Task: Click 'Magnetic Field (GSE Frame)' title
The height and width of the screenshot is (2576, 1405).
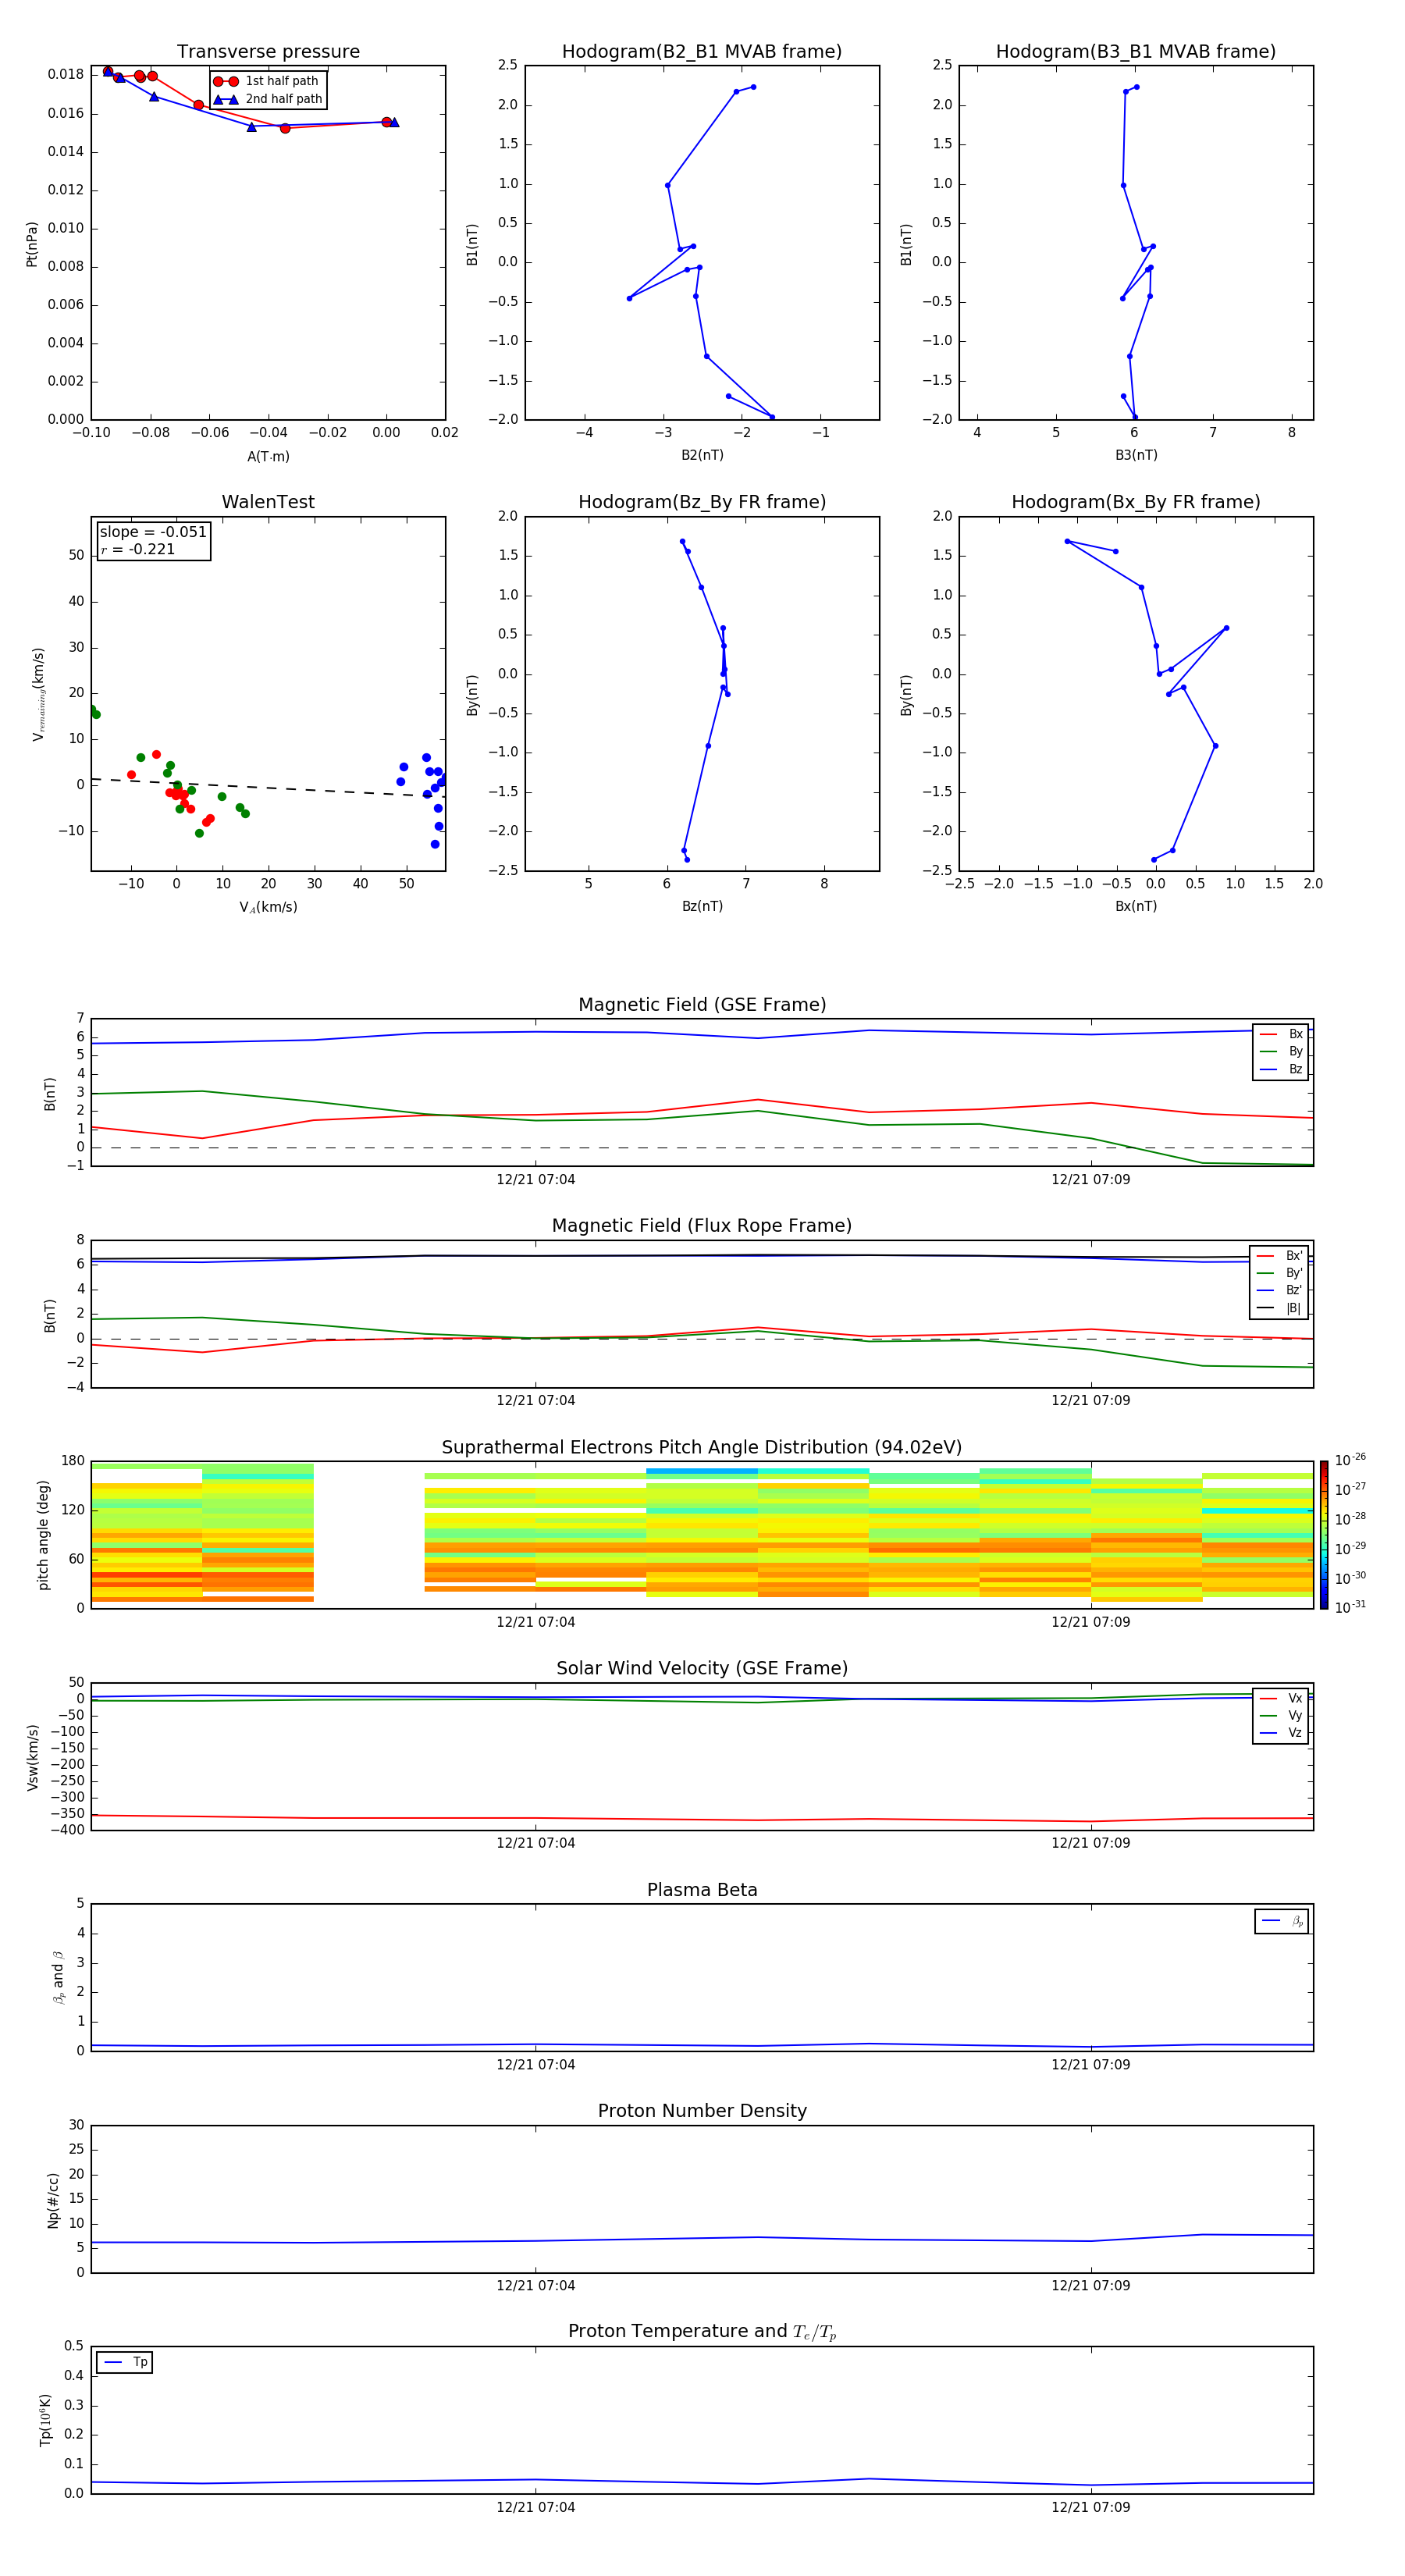Action: 702,1005
